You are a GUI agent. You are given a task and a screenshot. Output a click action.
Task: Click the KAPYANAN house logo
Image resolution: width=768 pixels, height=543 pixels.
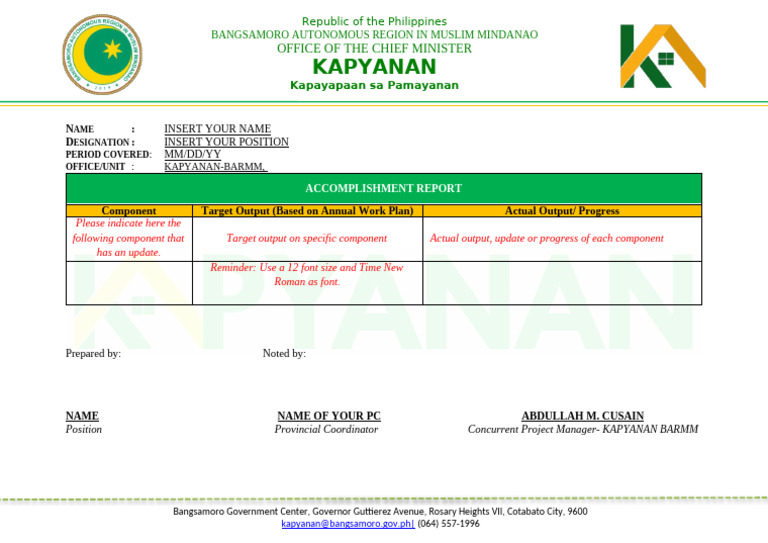click(x=663, y=56)
